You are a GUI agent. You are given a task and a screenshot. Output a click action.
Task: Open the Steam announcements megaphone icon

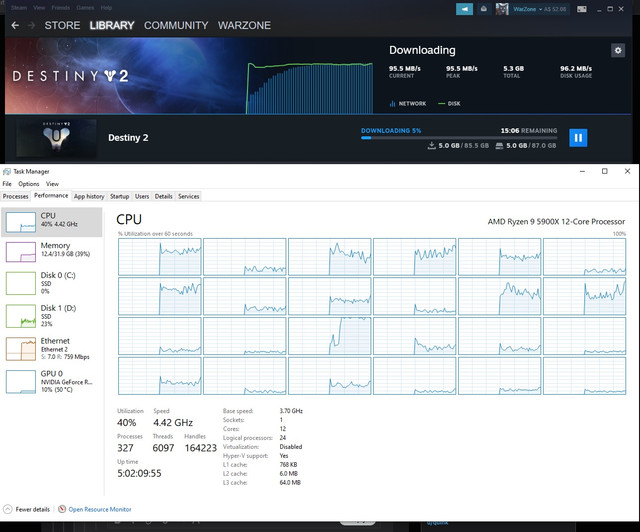coord(464,9)
